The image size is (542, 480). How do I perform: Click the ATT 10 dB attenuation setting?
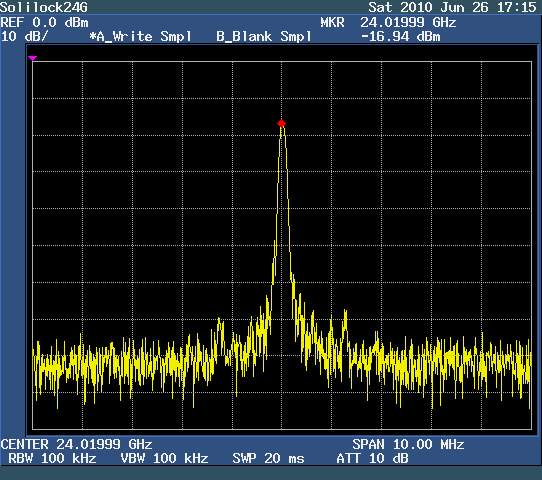coord(372,459)
